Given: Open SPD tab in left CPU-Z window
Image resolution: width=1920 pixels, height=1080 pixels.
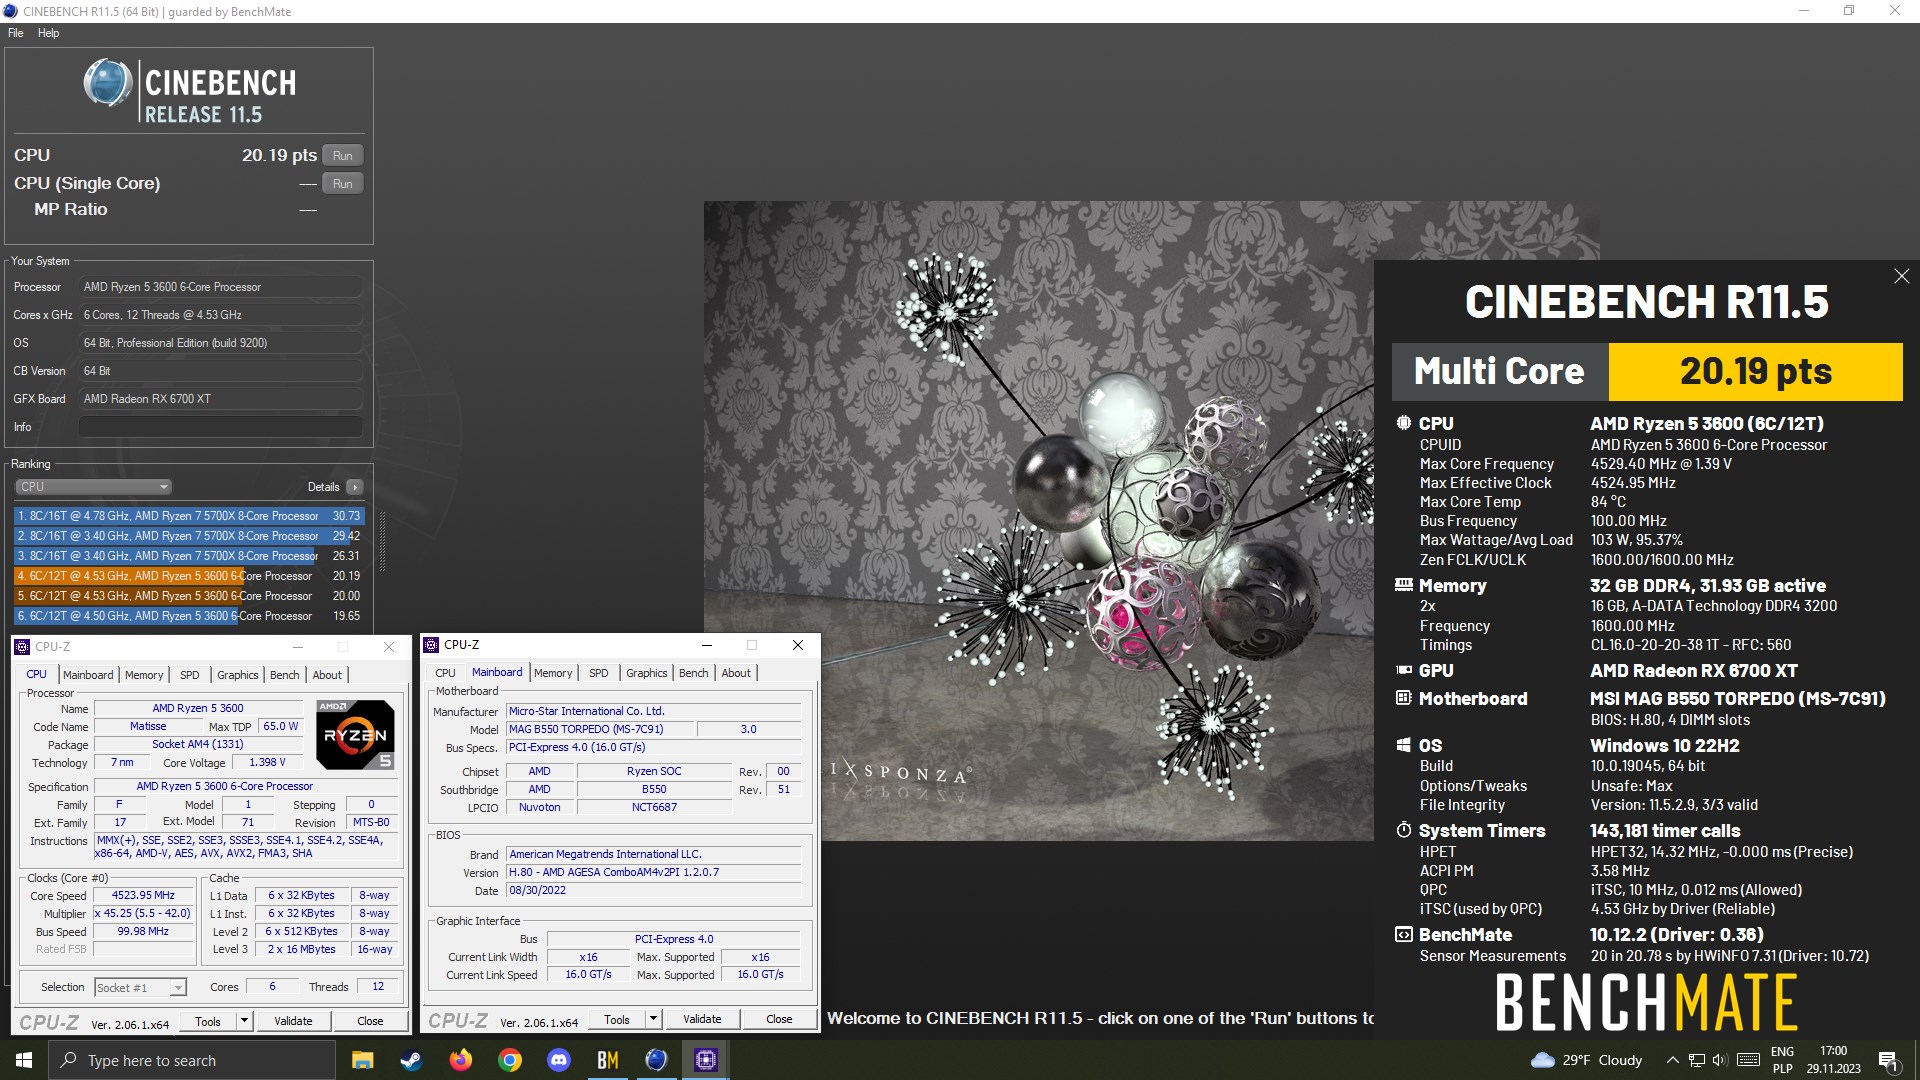Looking at the screenshot, I should tap(190, 675).
